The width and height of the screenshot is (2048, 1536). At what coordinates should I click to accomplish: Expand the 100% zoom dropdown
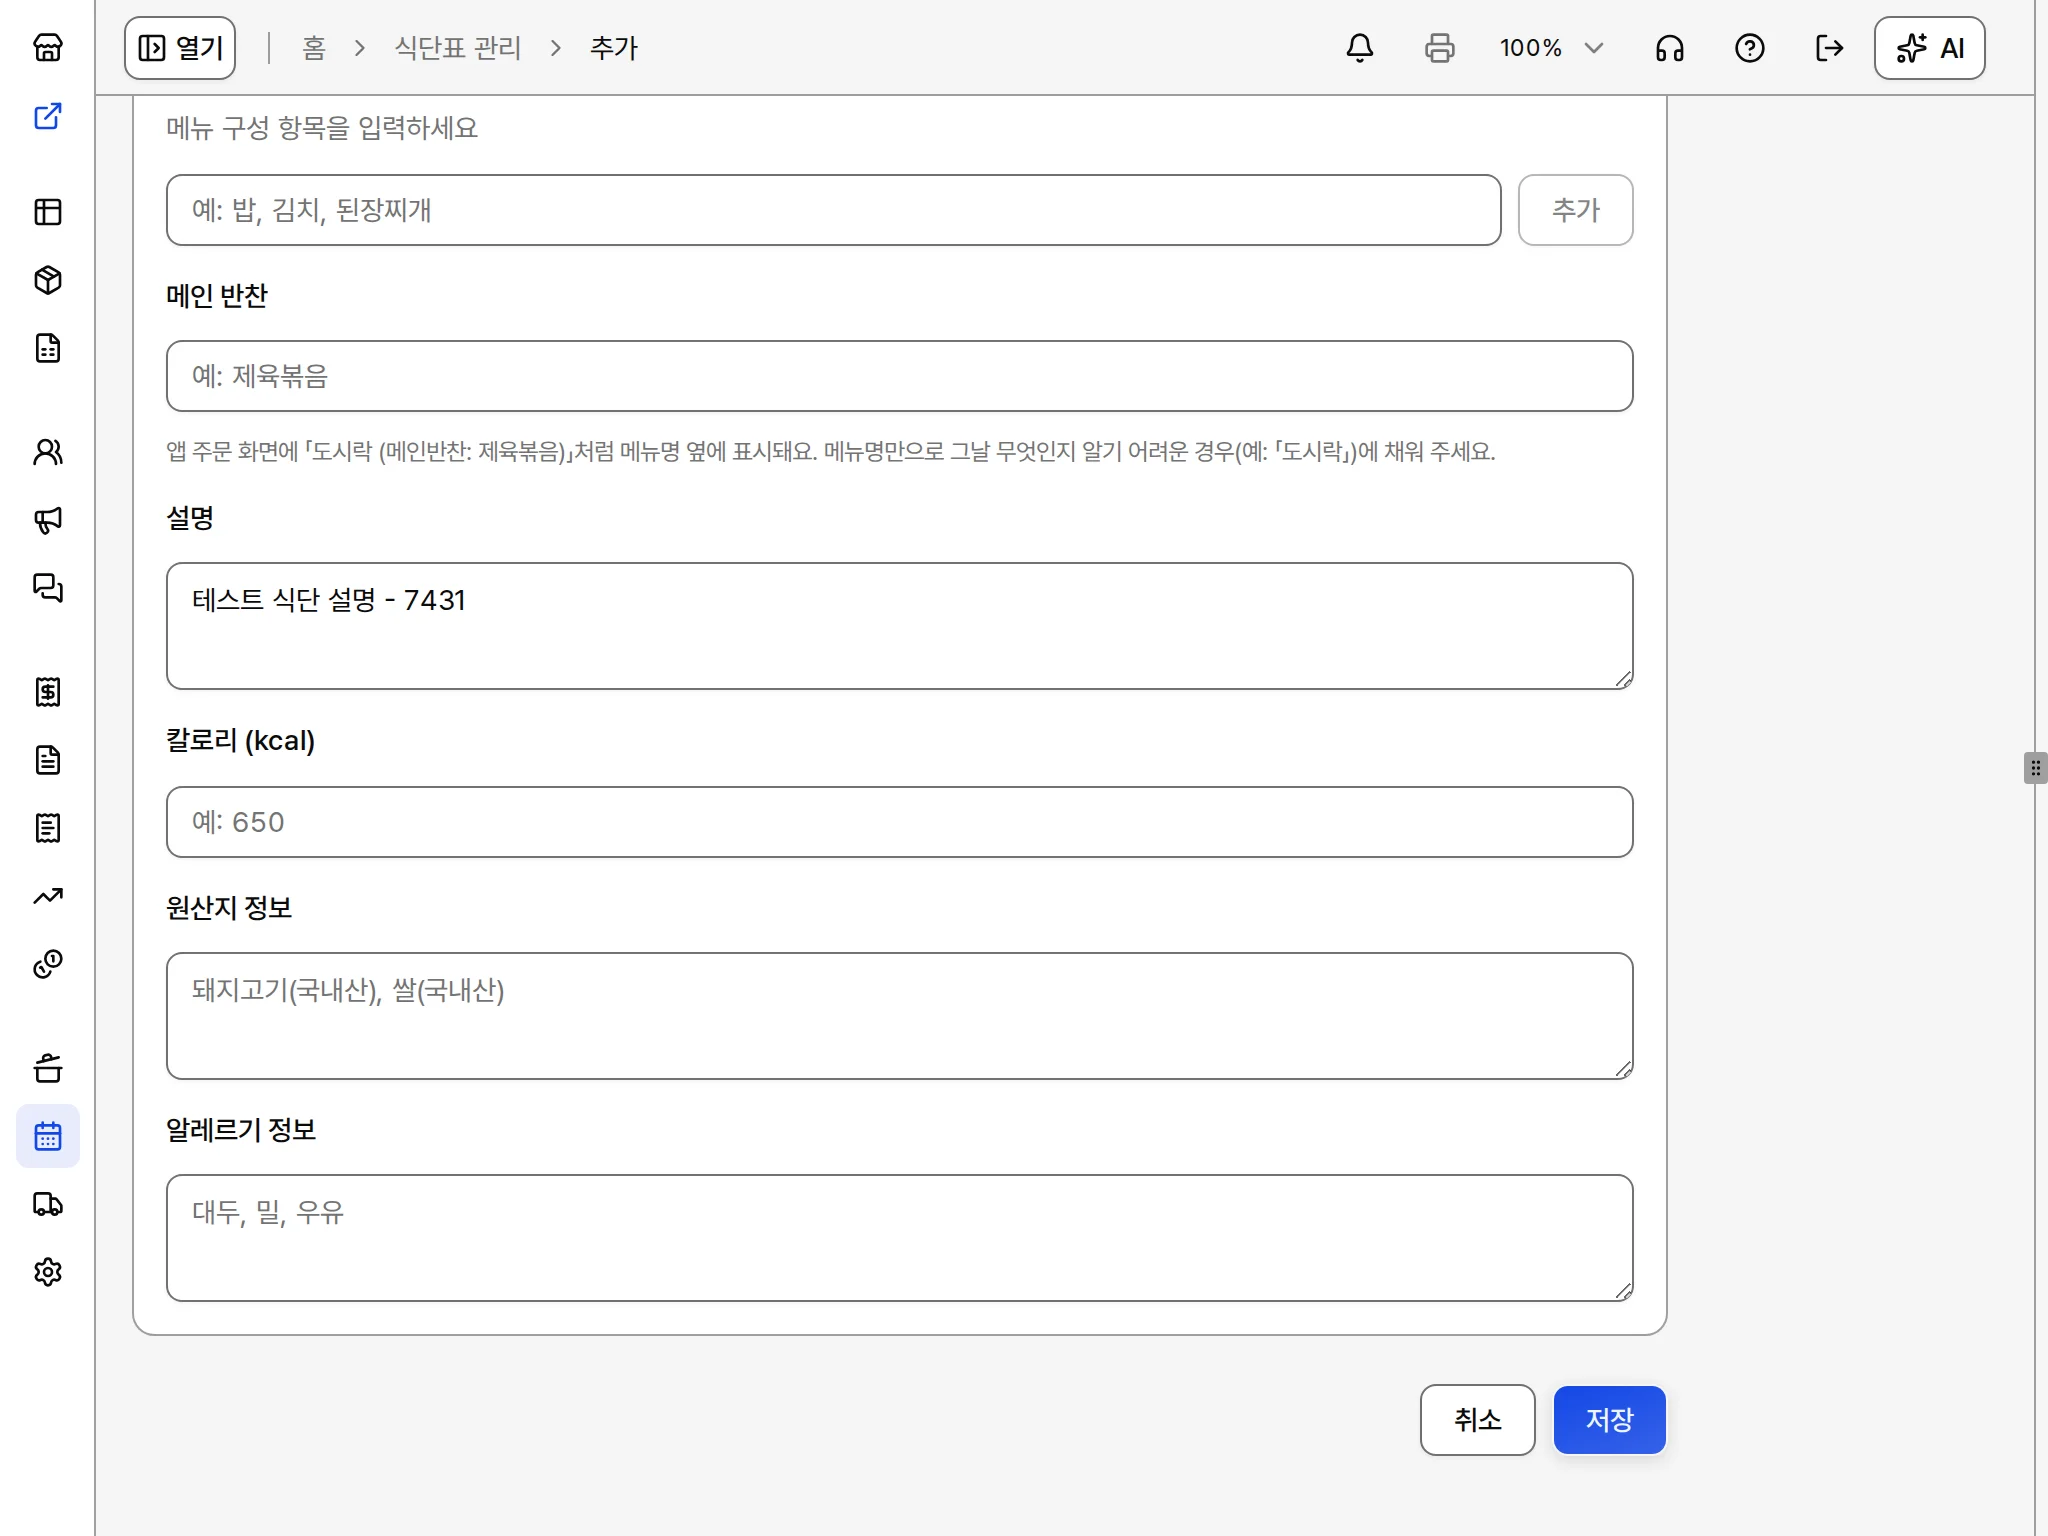pos(1552,48)
